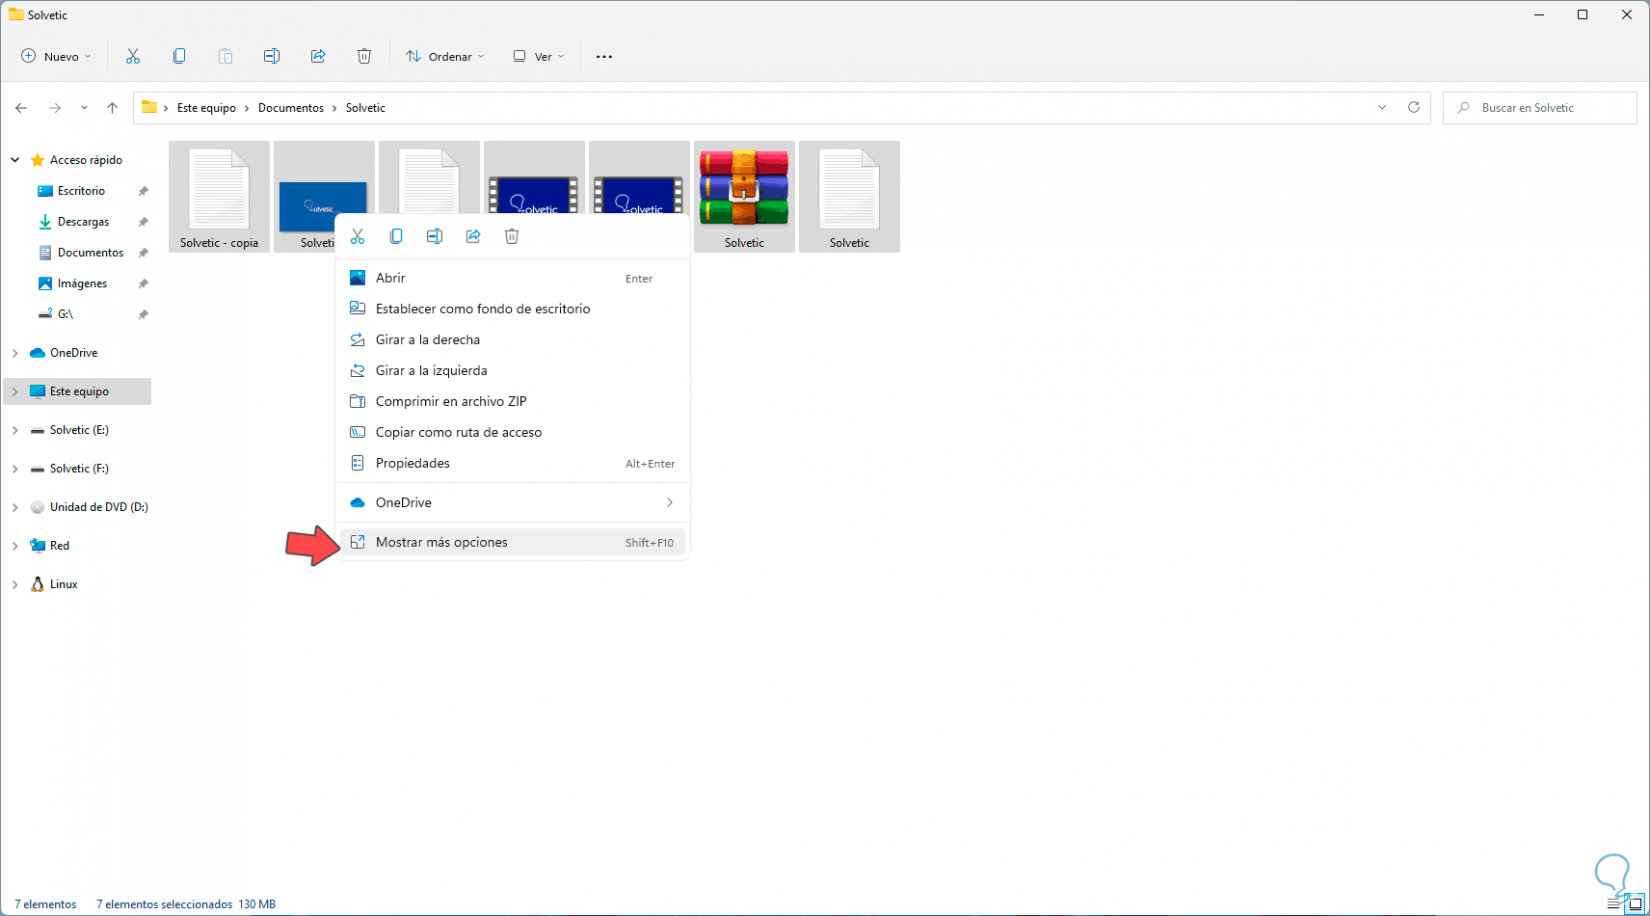Click the Delete trash icon in the top toolbar
The width and height of the screenshot is (1650, 916).
pos(364,56)
